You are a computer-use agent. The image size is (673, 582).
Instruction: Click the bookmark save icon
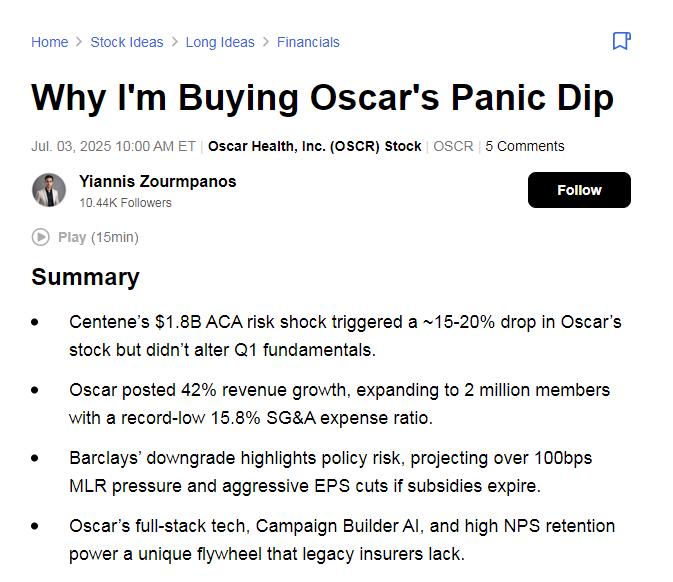click(x=621, y=41)
